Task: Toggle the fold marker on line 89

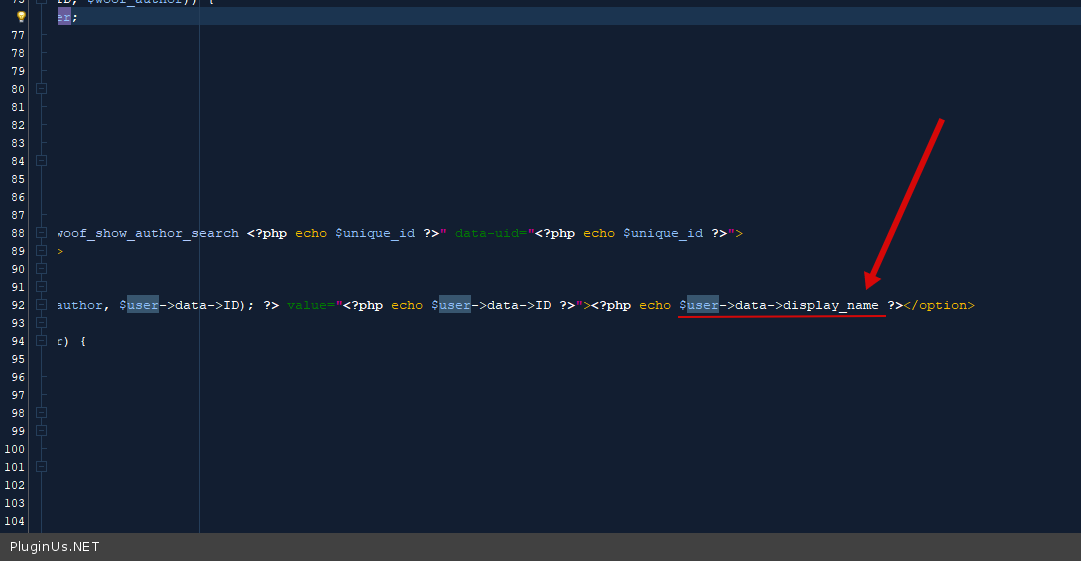Action: point(41,251)
